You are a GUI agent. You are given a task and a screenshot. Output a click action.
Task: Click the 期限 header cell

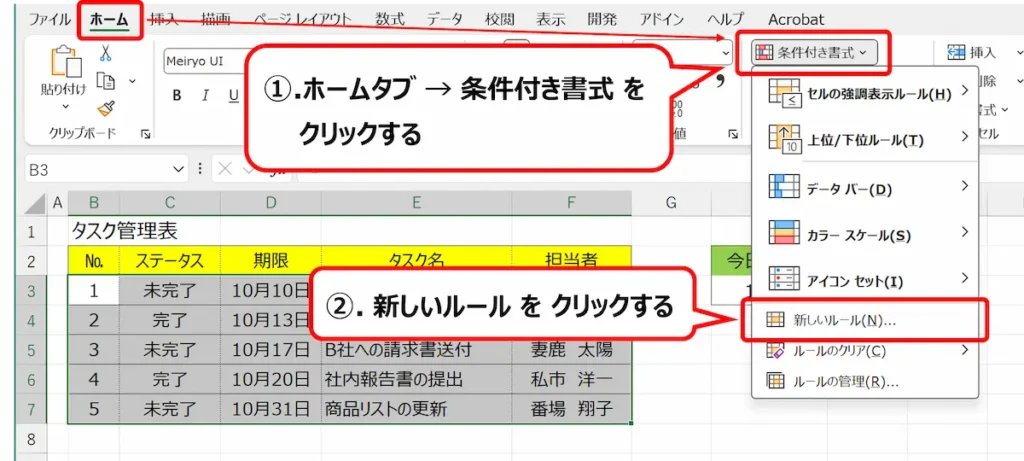tap(271, 261)
